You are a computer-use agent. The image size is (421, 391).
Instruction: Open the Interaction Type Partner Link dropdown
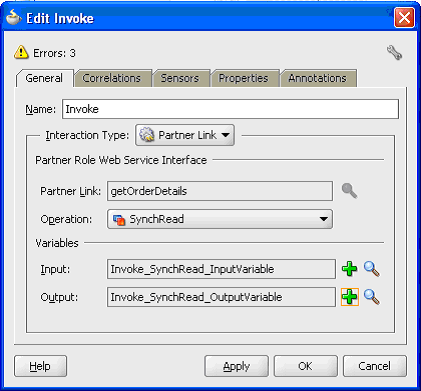click(x=185, y=135)
